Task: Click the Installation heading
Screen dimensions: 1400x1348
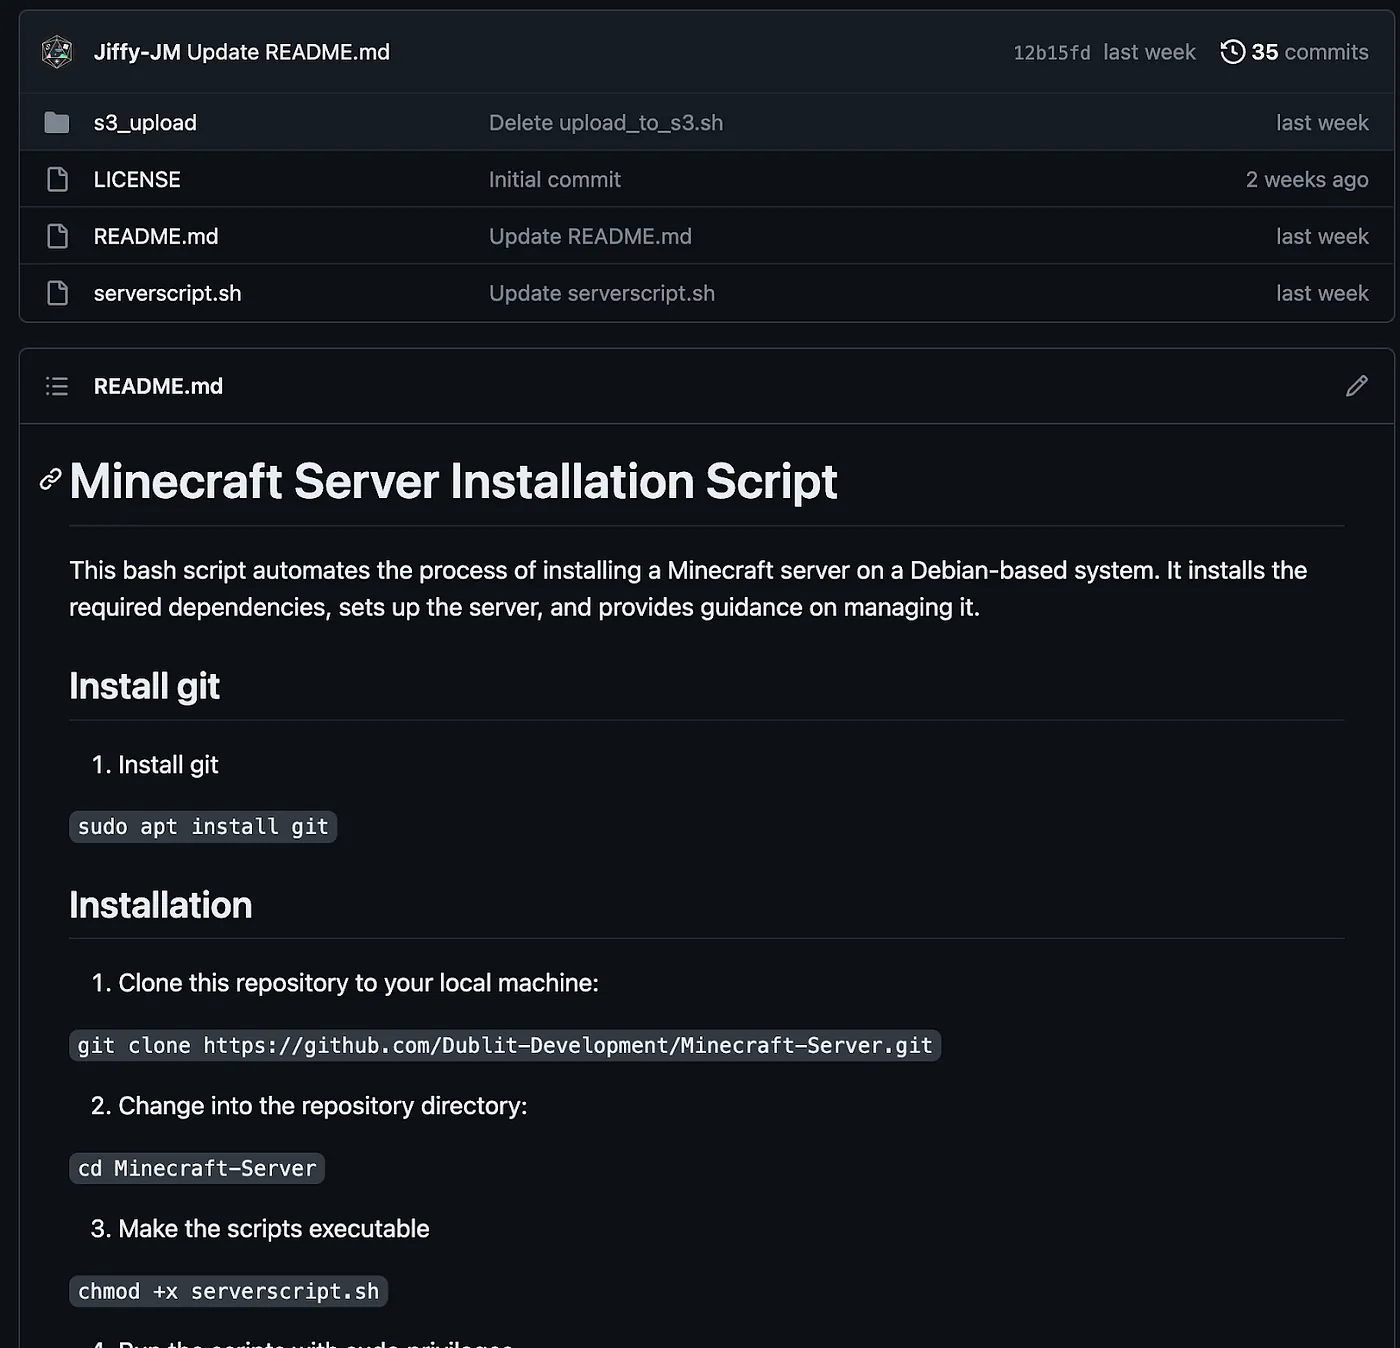Action: coord(160,905)
